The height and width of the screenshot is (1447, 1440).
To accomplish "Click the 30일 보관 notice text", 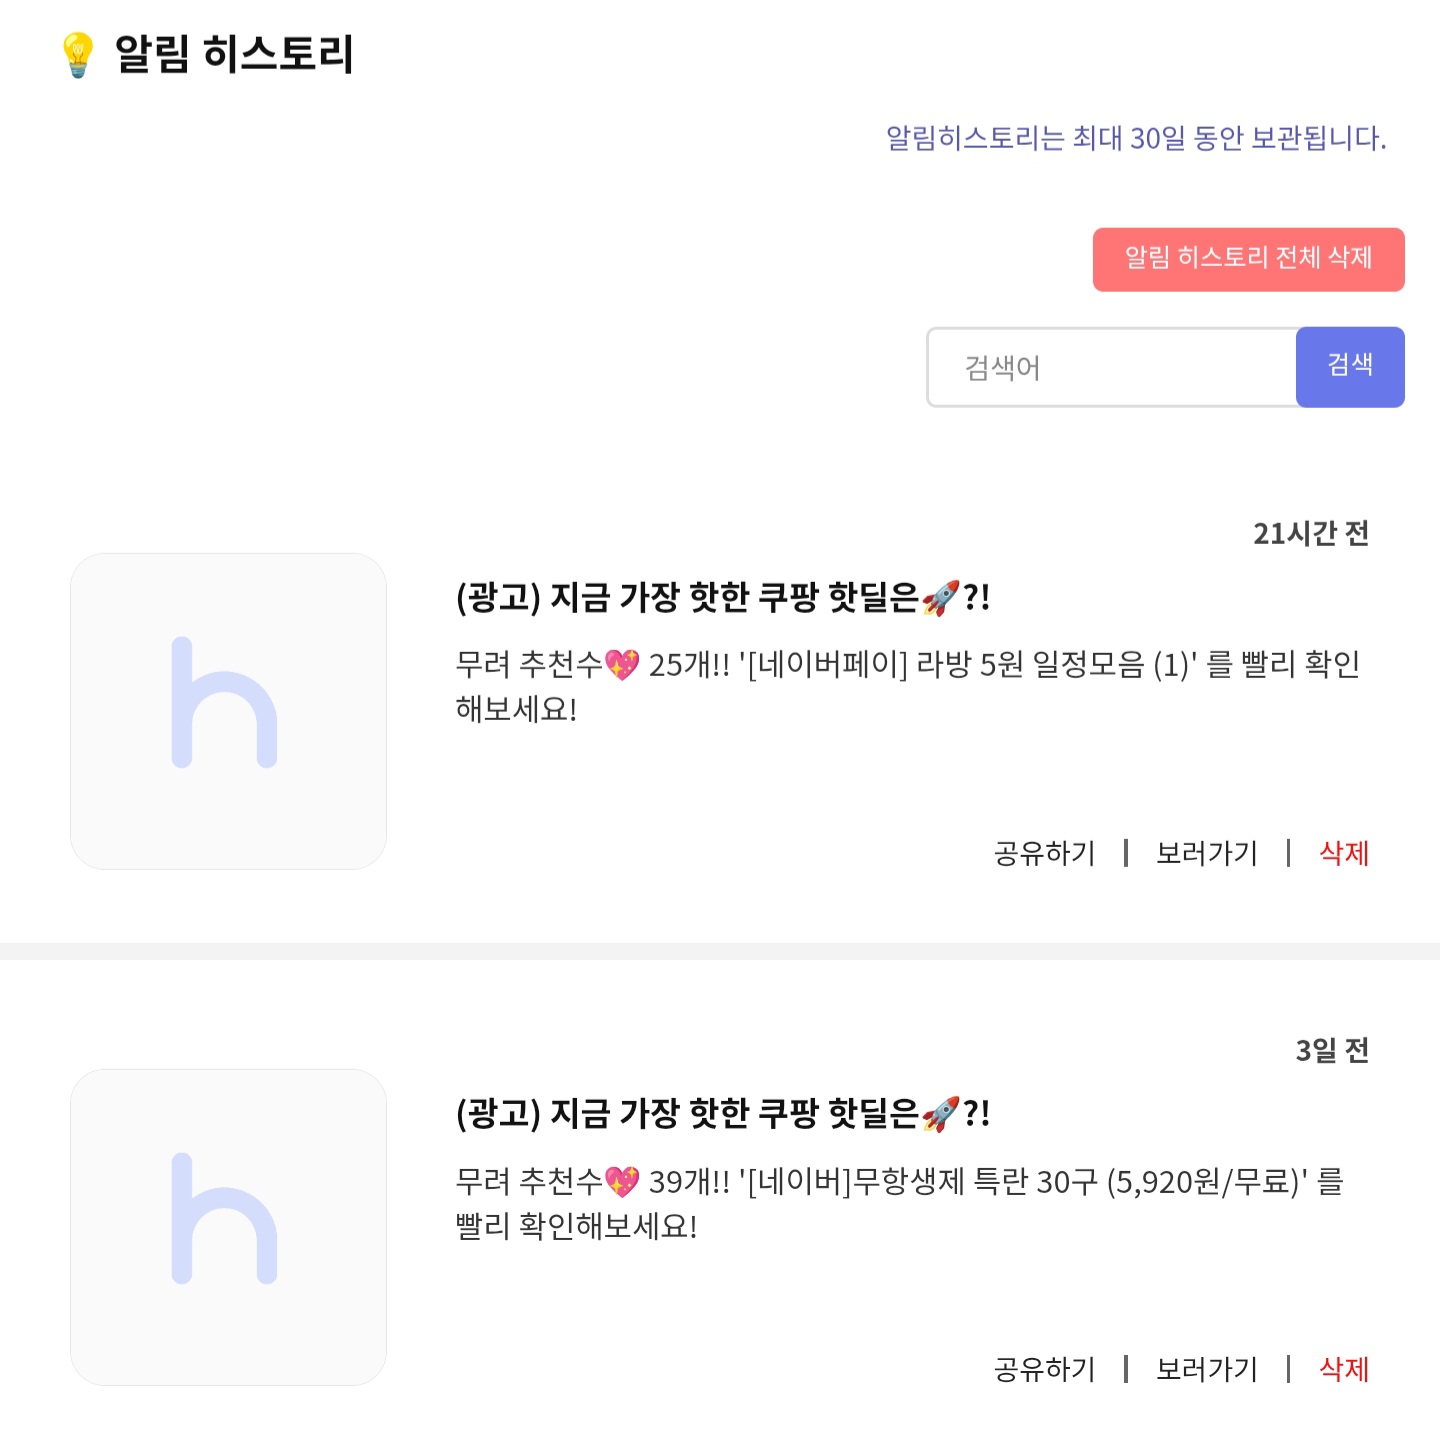I will tap(1136, 138).
